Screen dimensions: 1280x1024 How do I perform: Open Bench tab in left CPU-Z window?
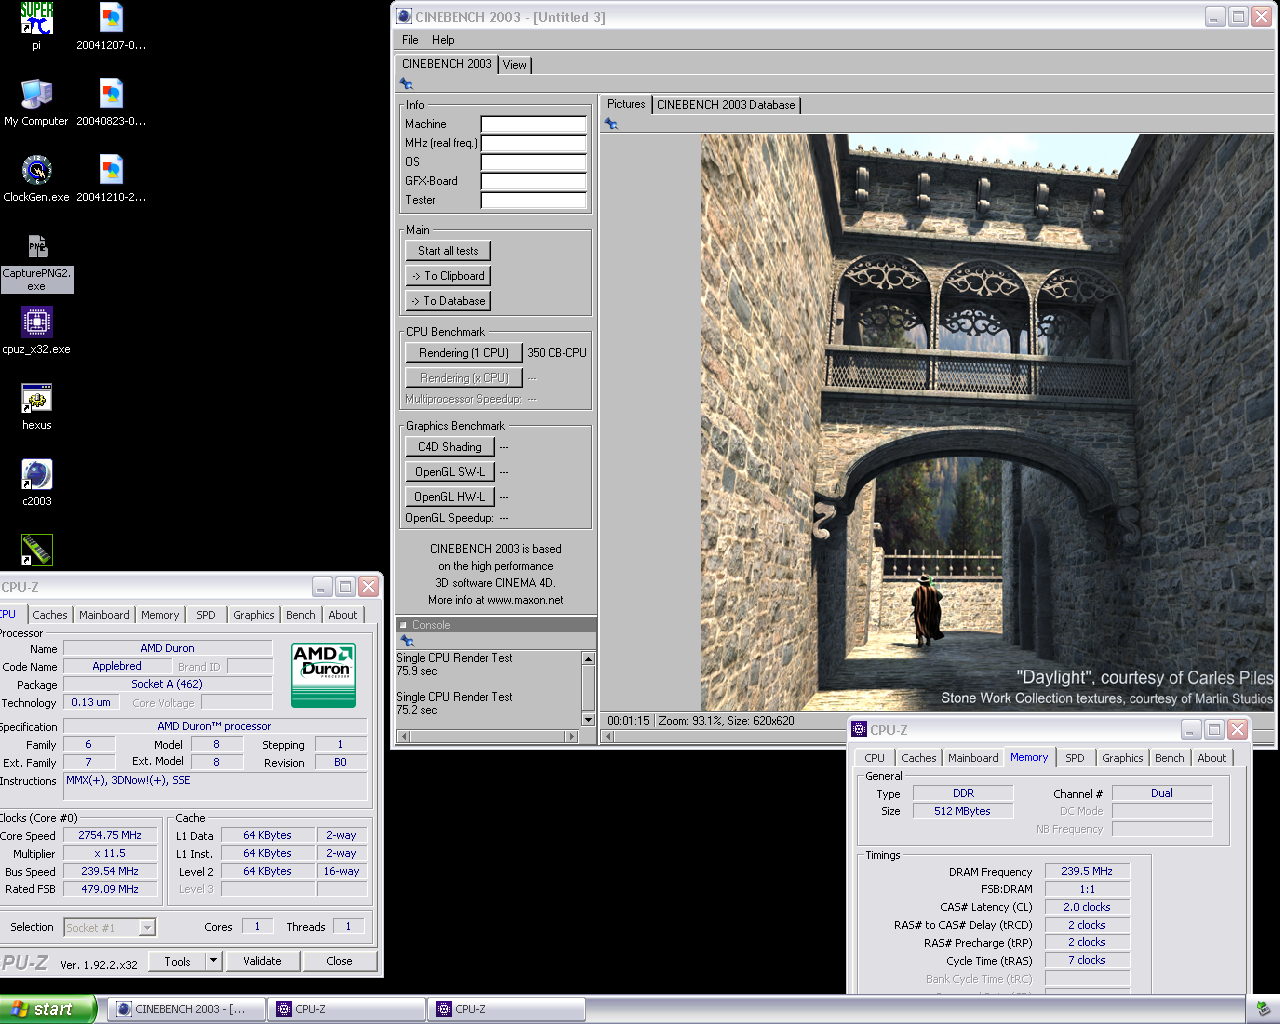(x=301, y=615)
